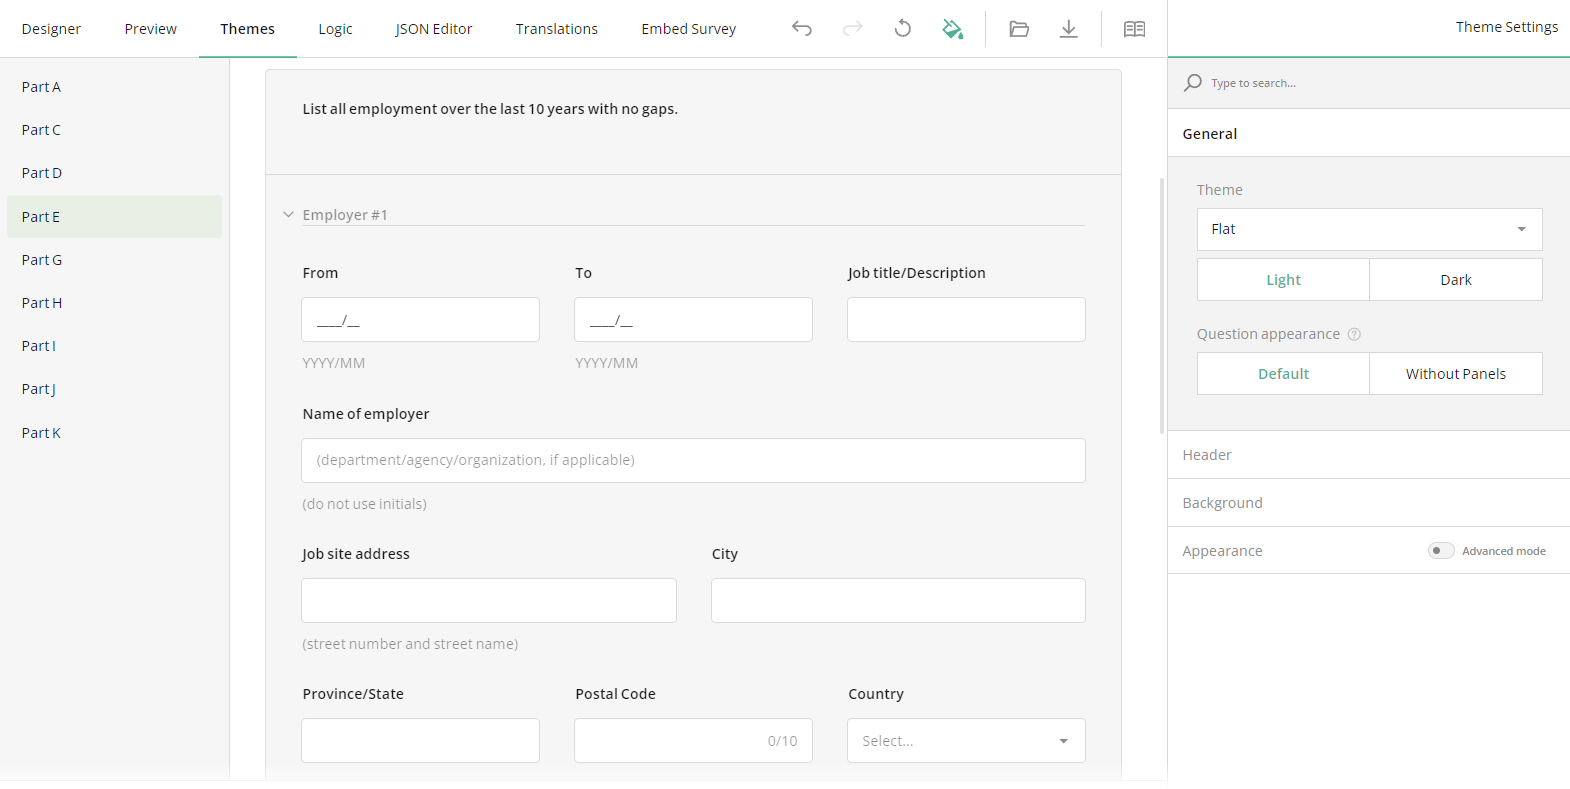
Task: Open the folder import icon
Action: coord(1019,29)
